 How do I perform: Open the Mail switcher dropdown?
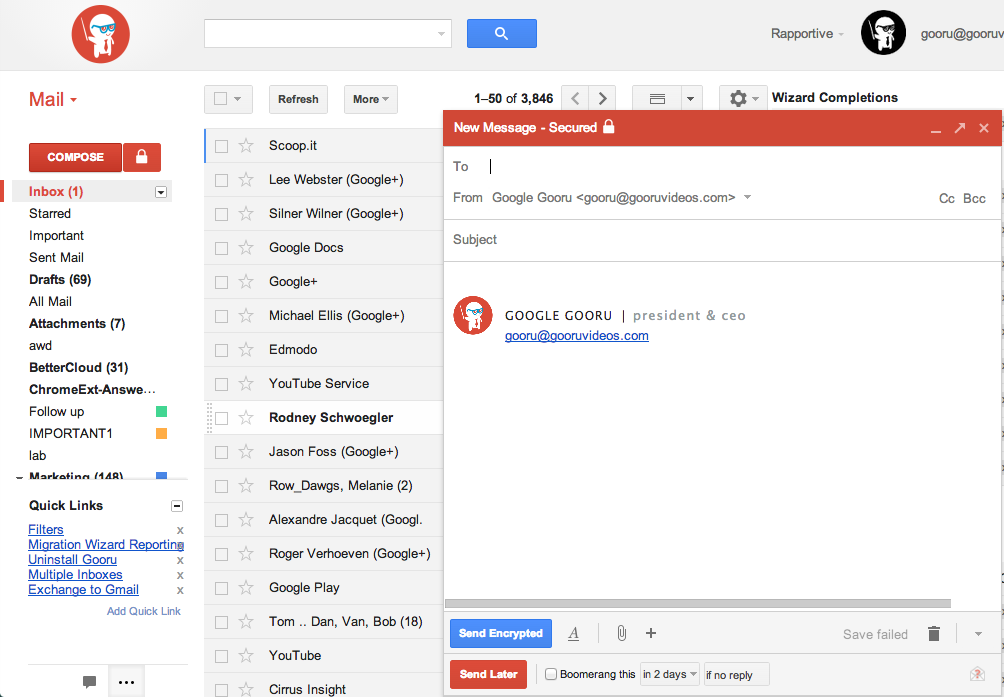point(53,99)
